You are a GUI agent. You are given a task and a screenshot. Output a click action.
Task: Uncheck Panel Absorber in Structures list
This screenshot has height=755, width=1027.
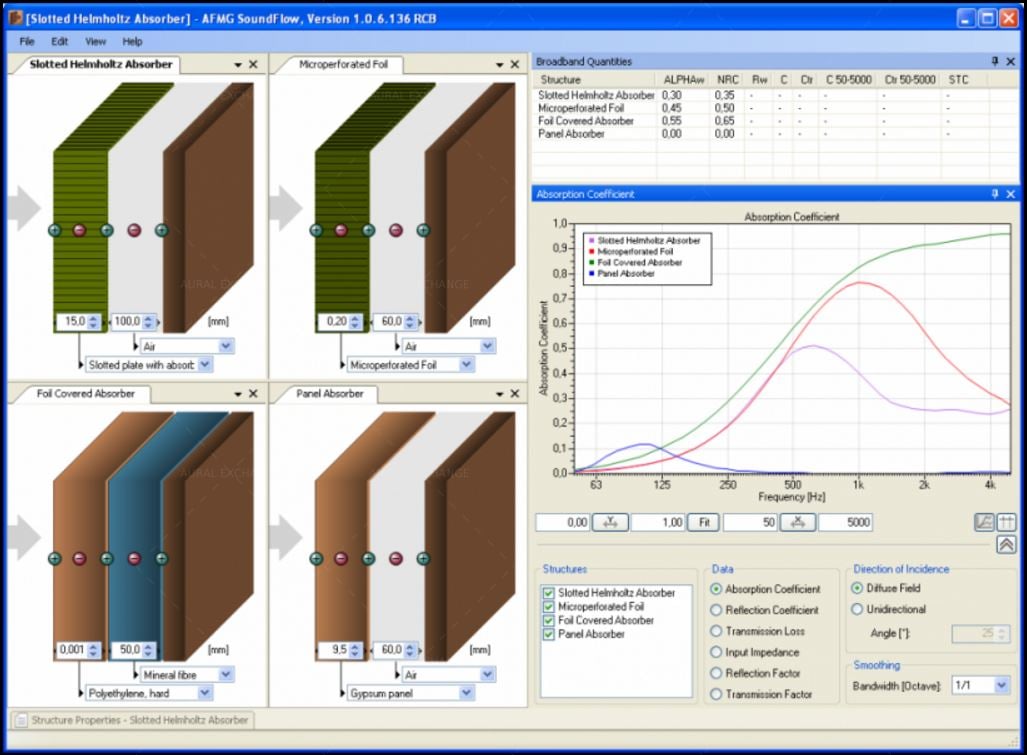tap(548, 634)
